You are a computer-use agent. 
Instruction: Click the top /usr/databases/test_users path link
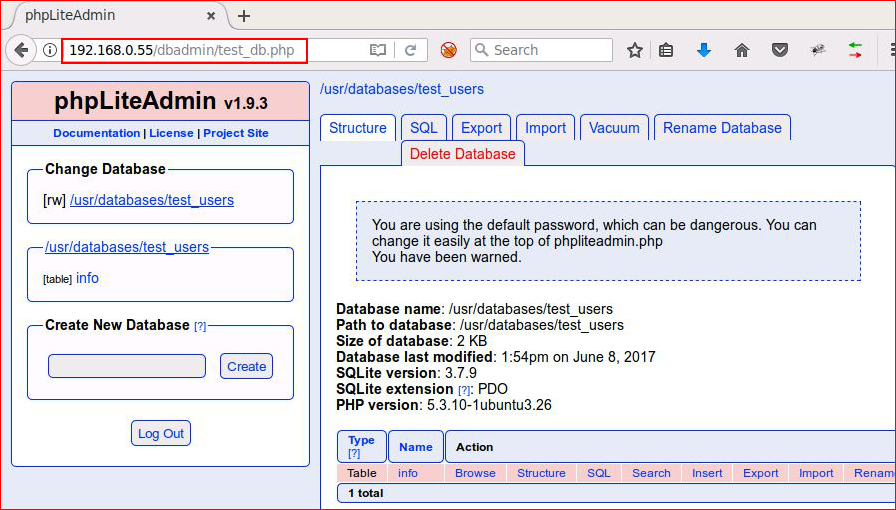point(402,89)
